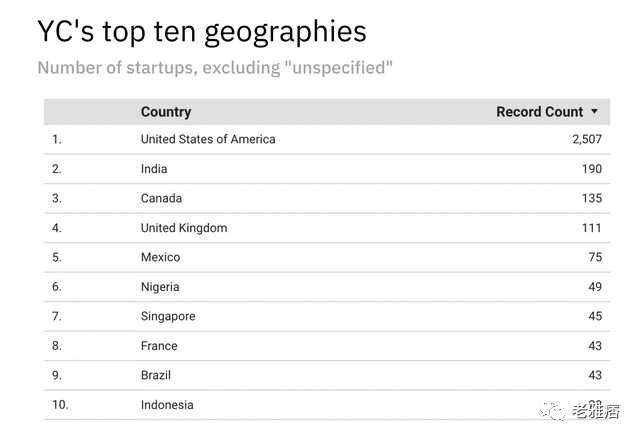640x439 pixels.
Task: Click the Canada country cell
Action: [x=161, y=198]
